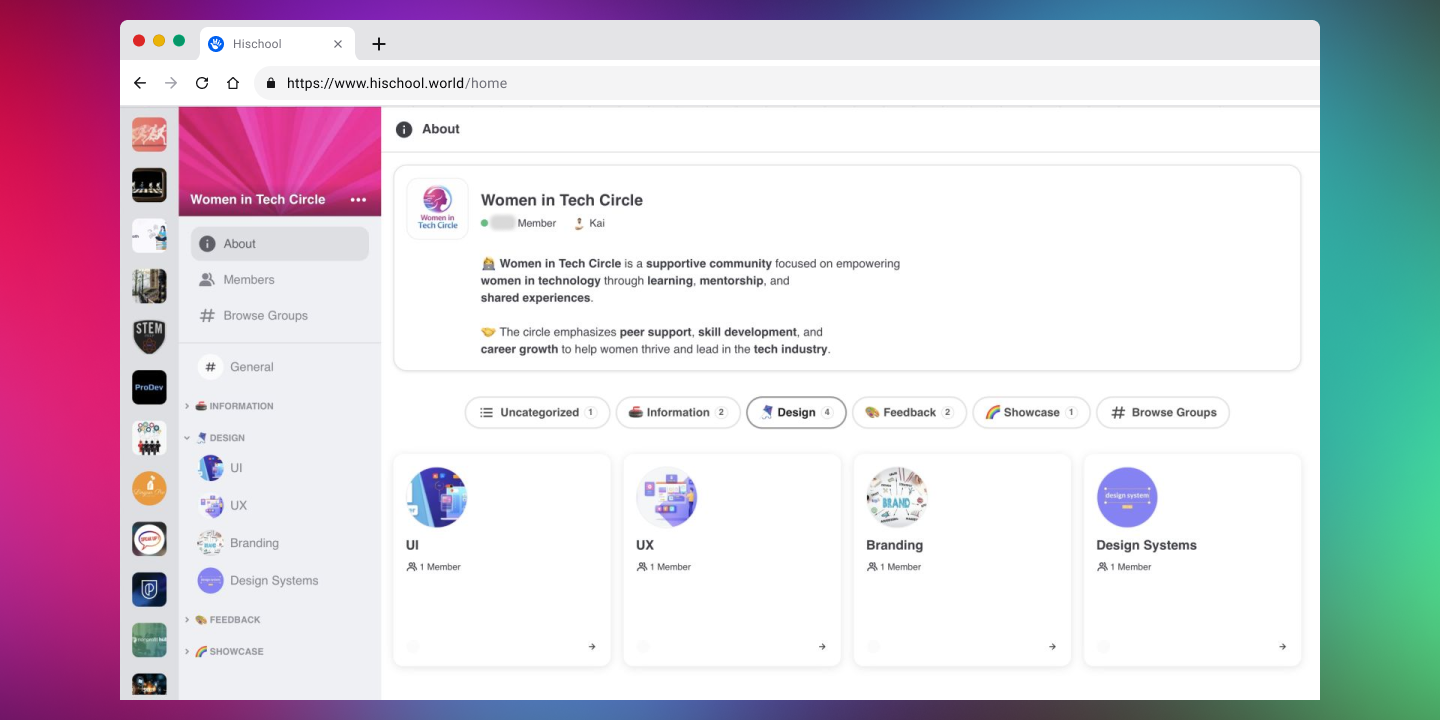The width and height of the screenshot is (1440, 720).
Task: Go to the browser home icon
Action: [x=233, y=83]
